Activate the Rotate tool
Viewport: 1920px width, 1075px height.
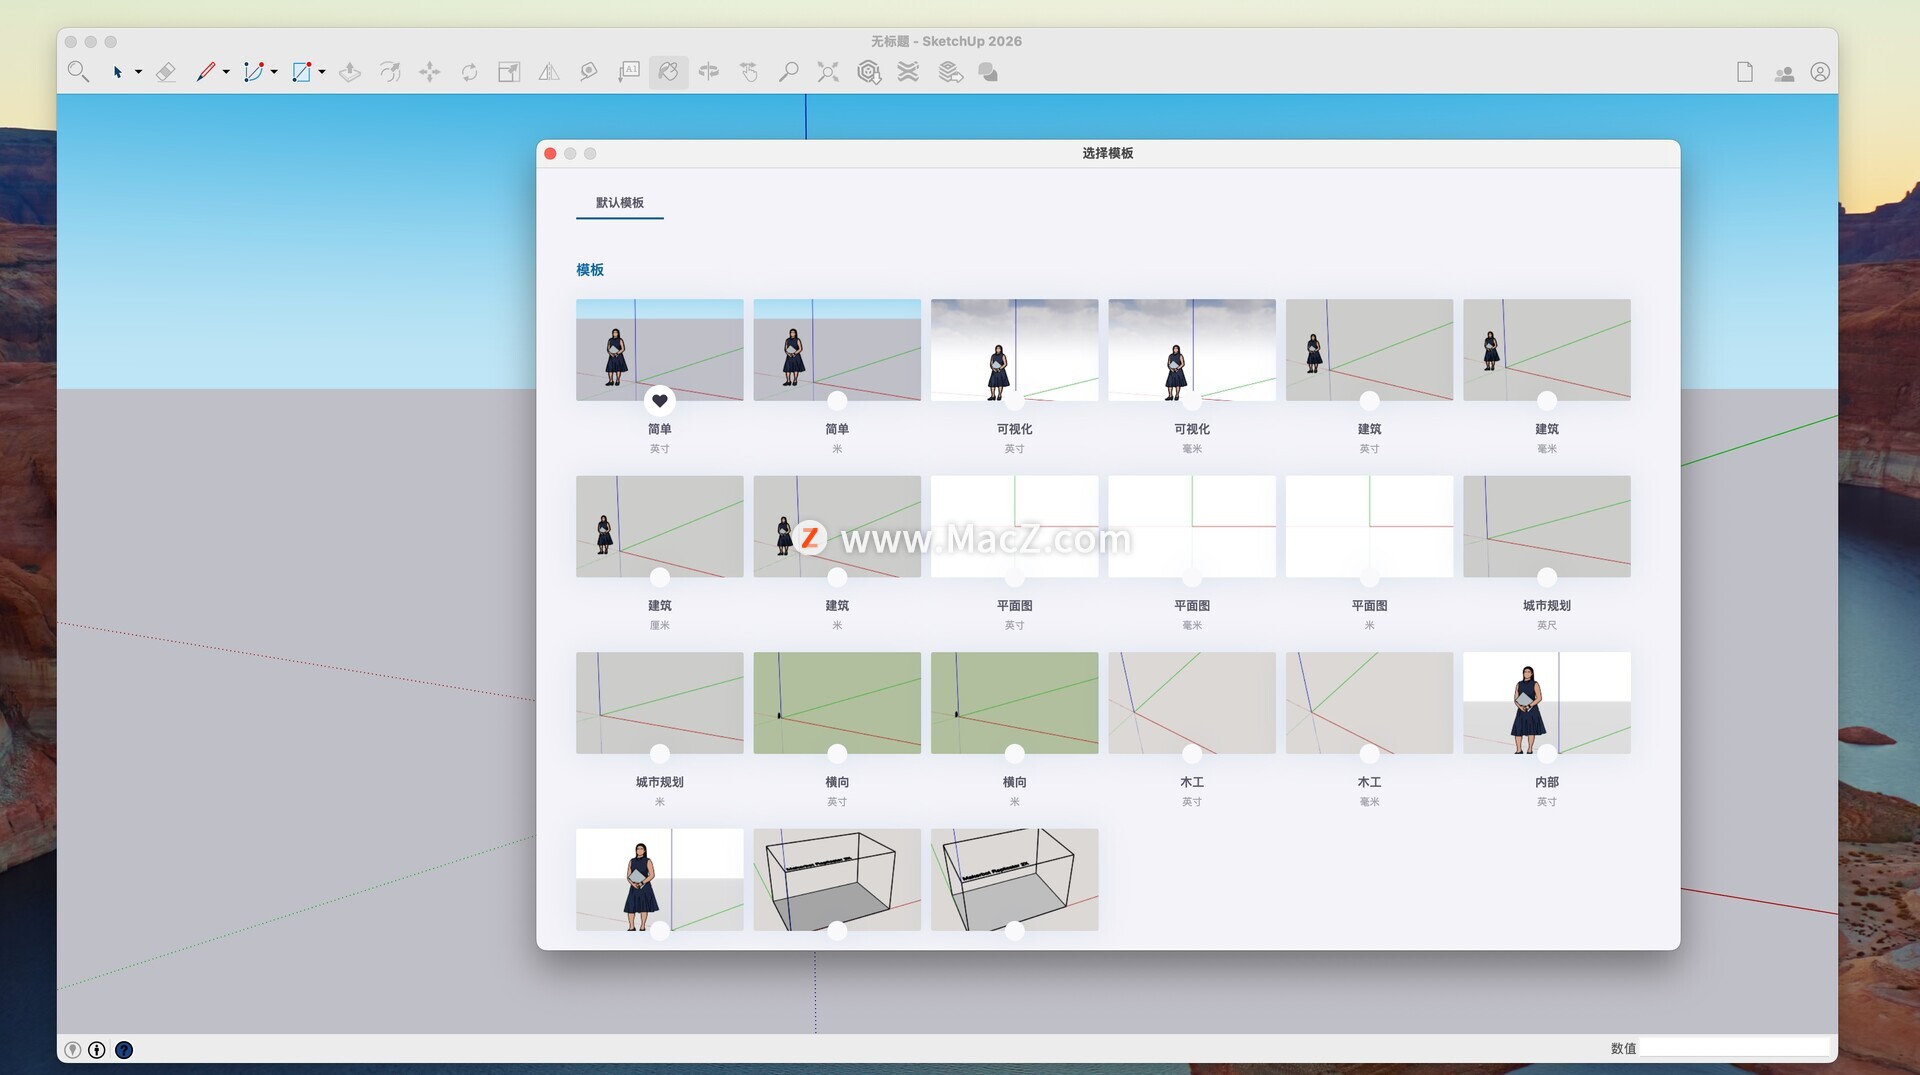point(469,72)
